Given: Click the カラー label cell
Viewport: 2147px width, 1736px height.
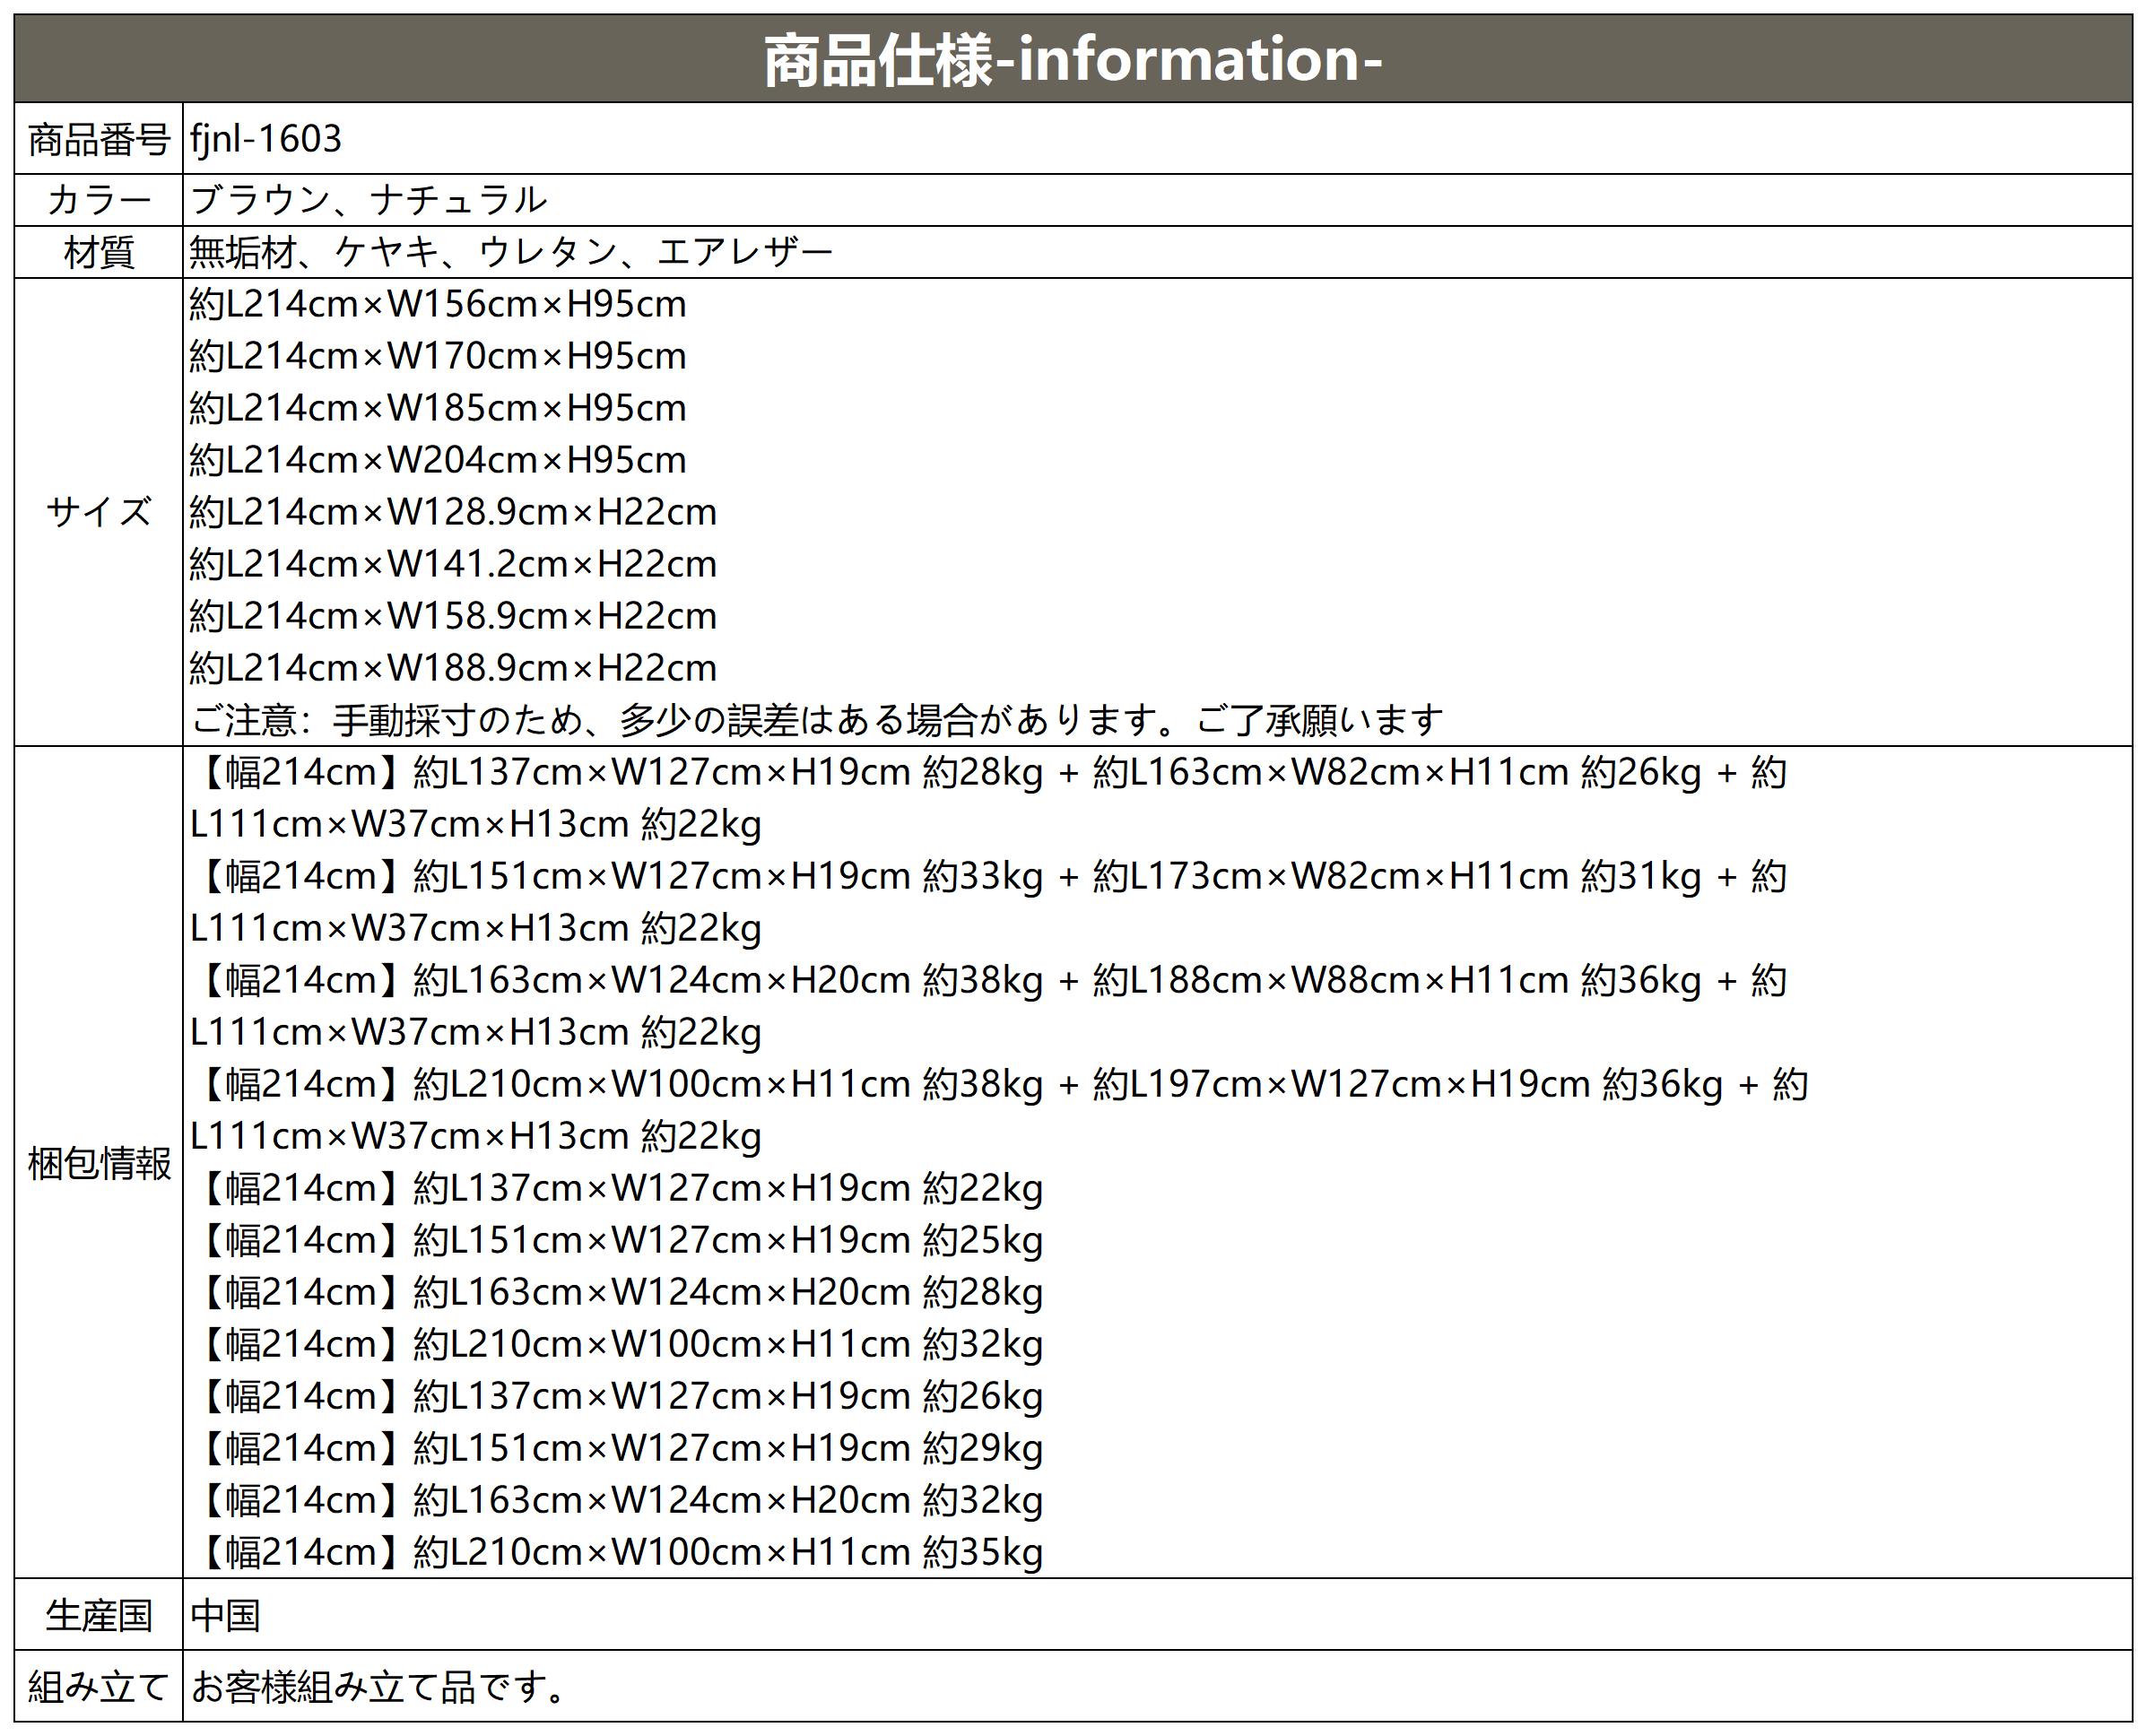Looking at the screenshot, I should point(99,201).
